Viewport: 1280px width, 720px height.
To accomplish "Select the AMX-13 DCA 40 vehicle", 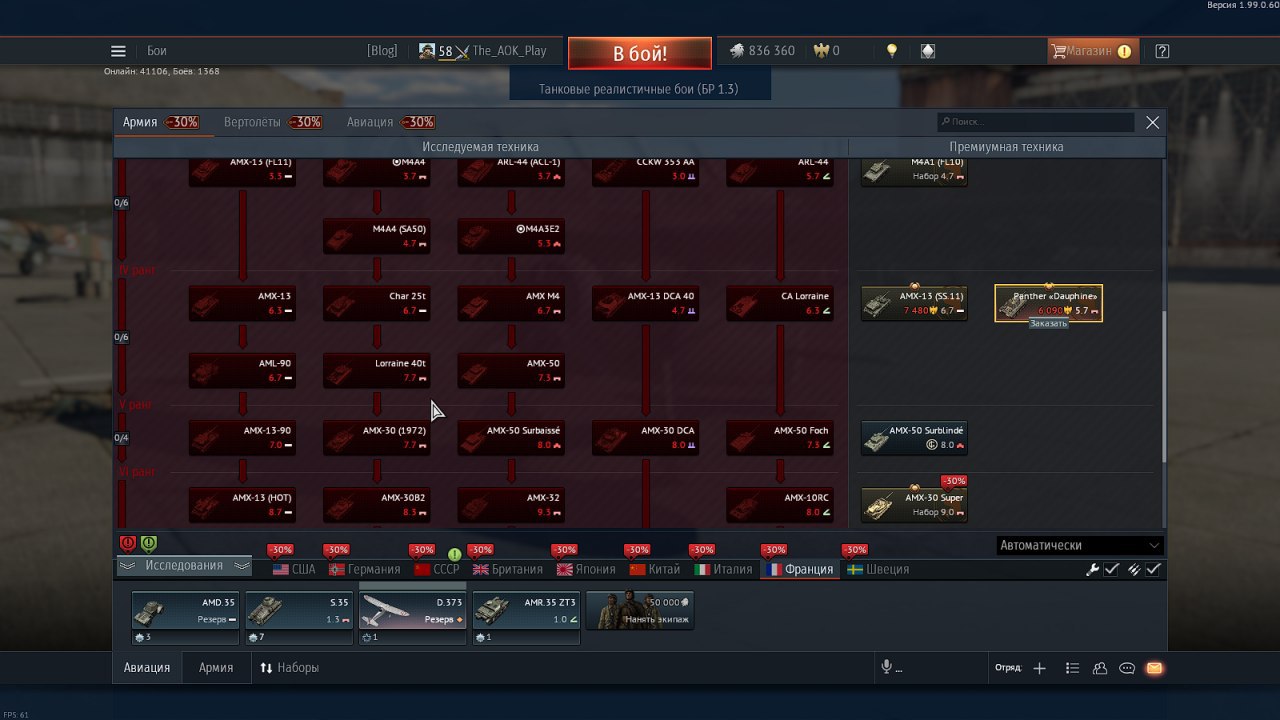I will coord(646,304).
